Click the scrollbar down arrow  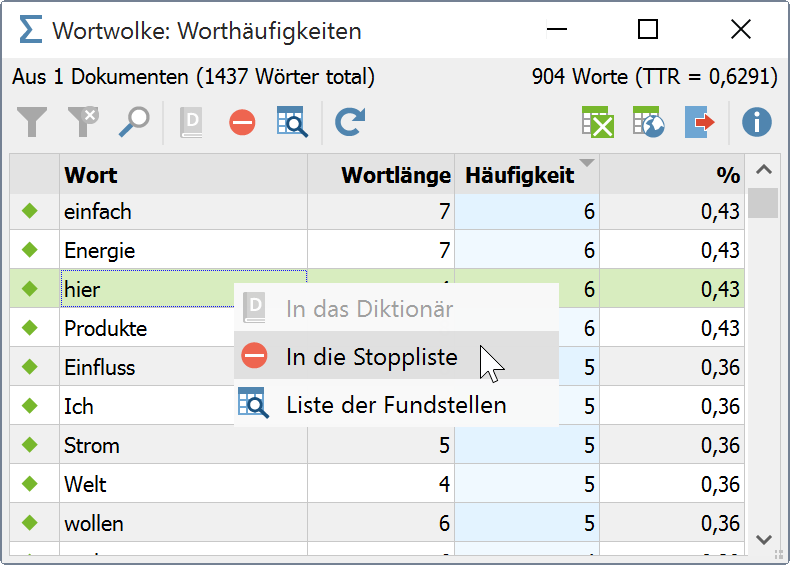point(764,539)
